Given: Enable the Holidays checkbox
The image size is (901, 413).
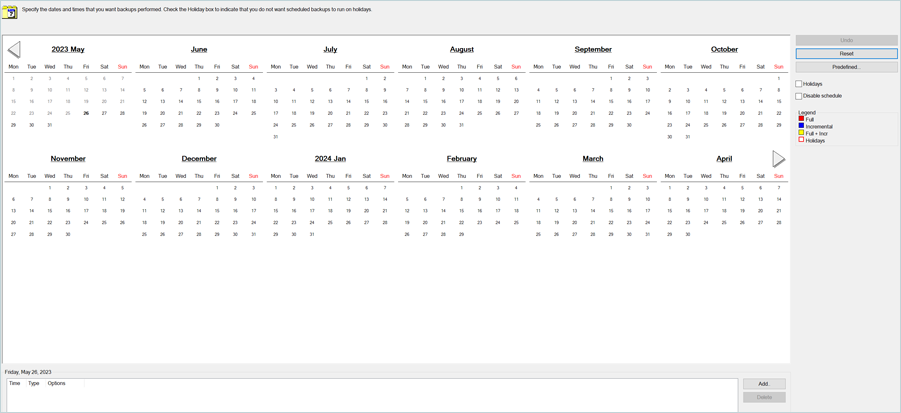Looking at the screenshot, I should point(799,84).
